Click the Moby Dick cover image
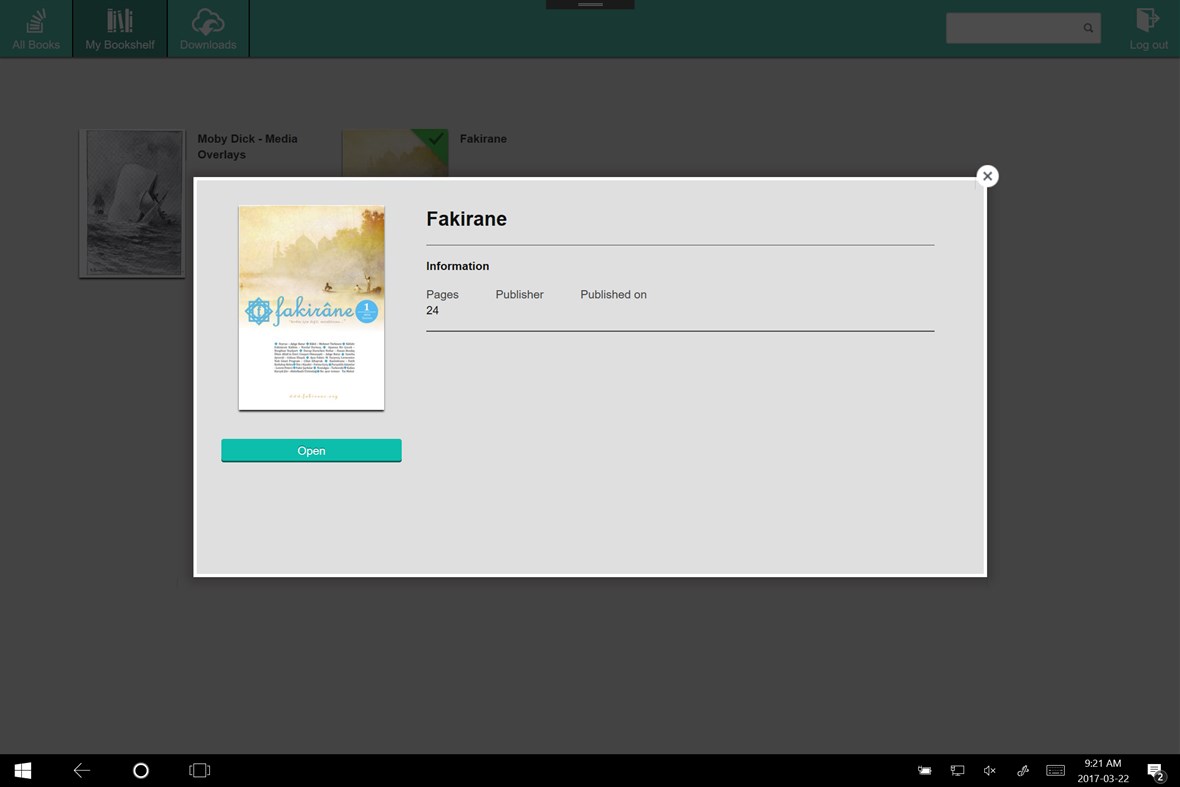Viewport: 1180px width, 787px height. point(131,202)
